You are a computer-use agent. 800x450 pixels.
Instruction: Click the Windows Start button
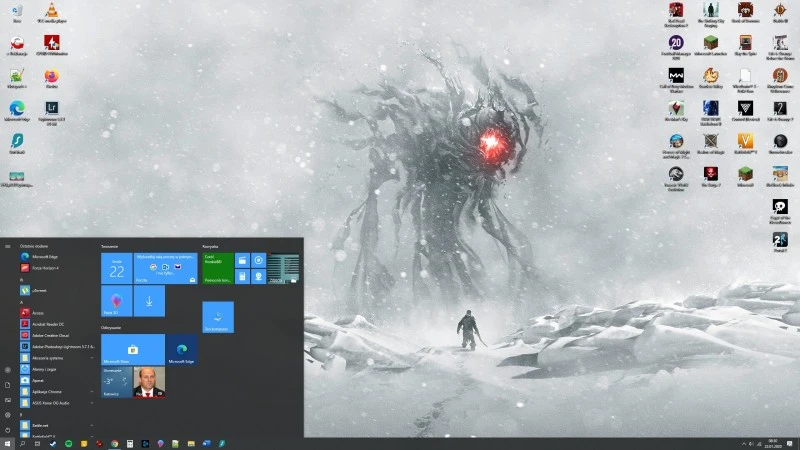[8, 444]
